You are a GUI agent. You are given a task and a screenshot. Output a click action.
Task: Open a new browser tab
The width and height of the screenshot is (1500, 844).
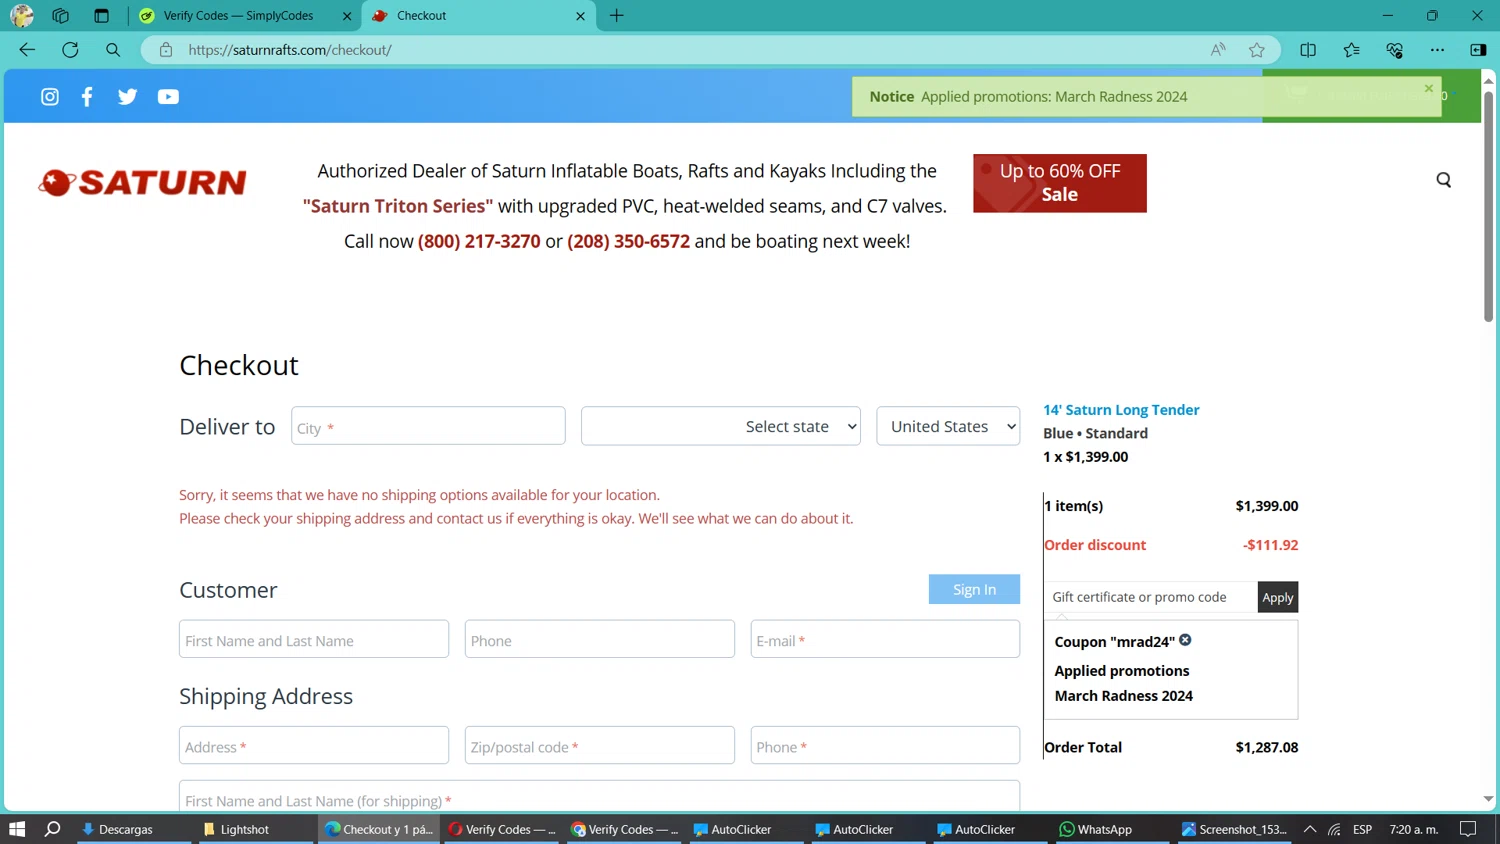click(x=617, y=16)
